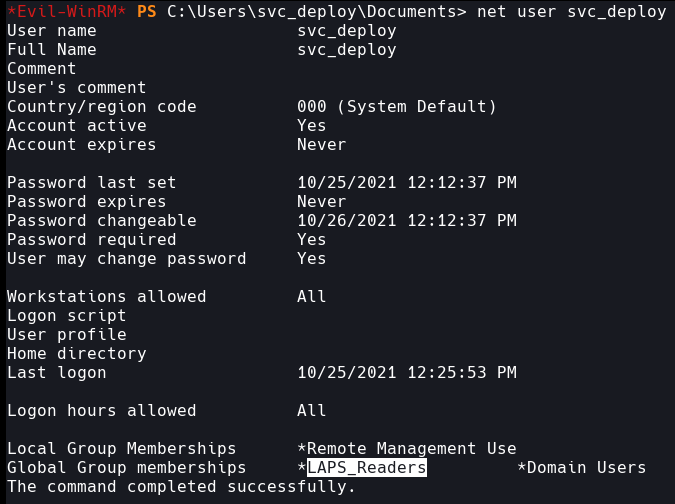Click the Remote Management Use group entry

[x=411, y=449]
